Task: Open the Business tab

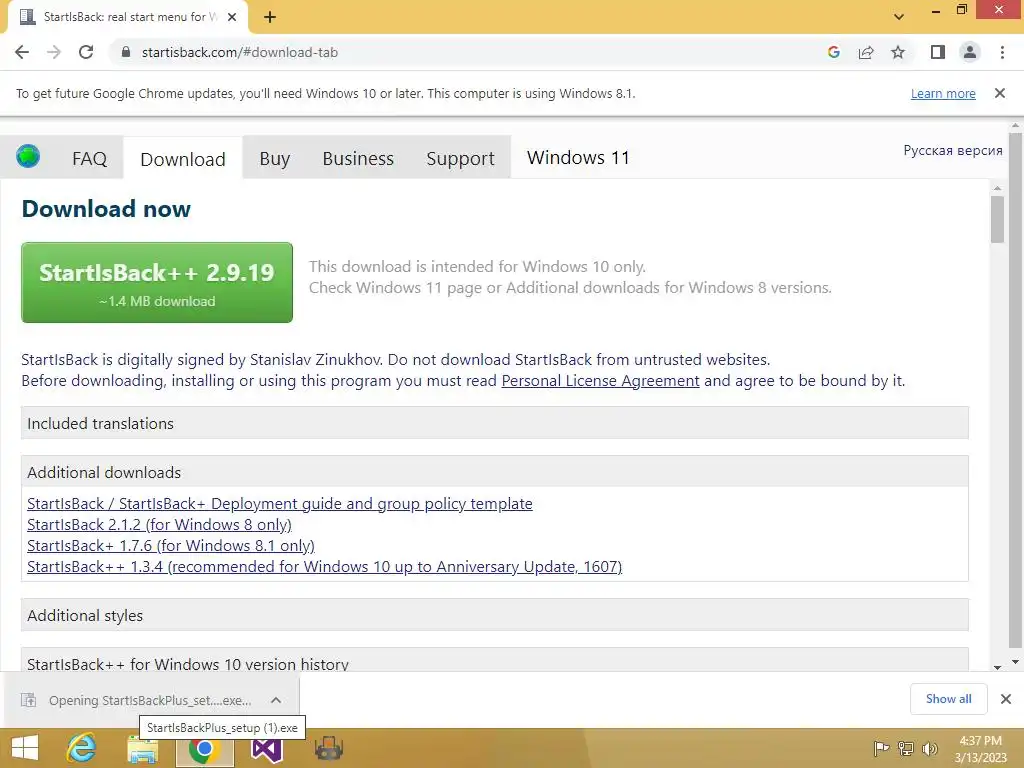Action: point(358,159)
